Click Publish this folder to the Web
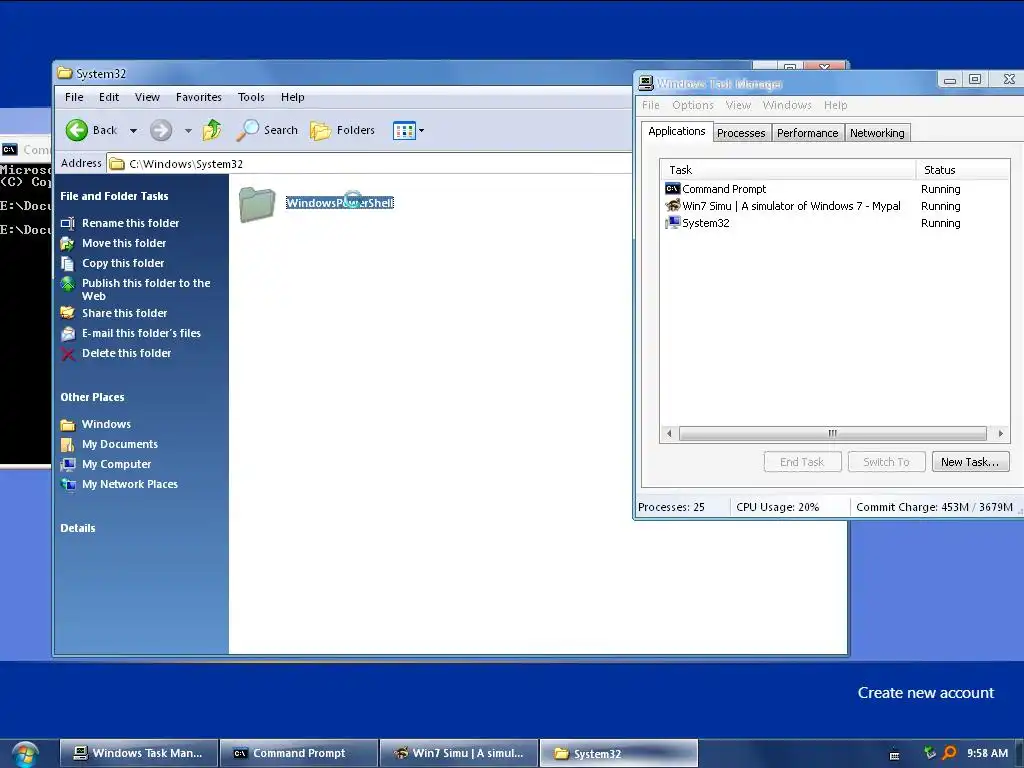Image resolution: width=1024 pixels, height=768 pixels. (x=146, y=289)
